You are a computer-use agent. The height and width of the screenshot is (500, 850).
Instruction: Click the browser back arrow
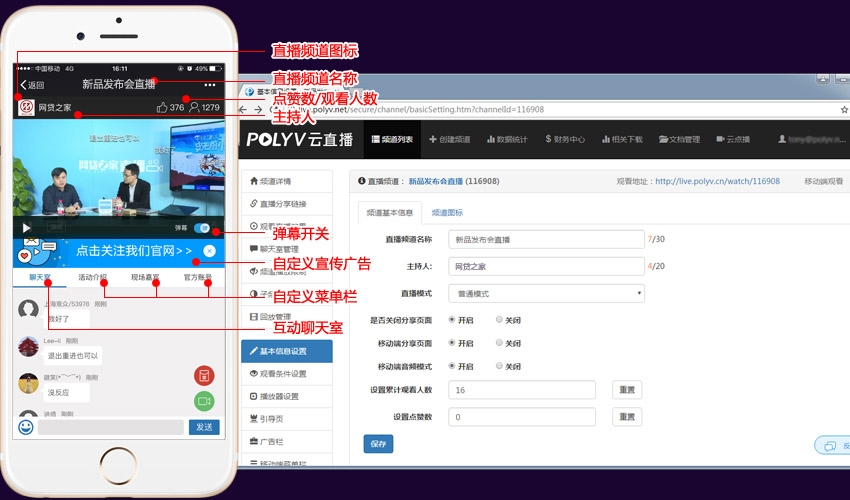[x=243, y=110]
